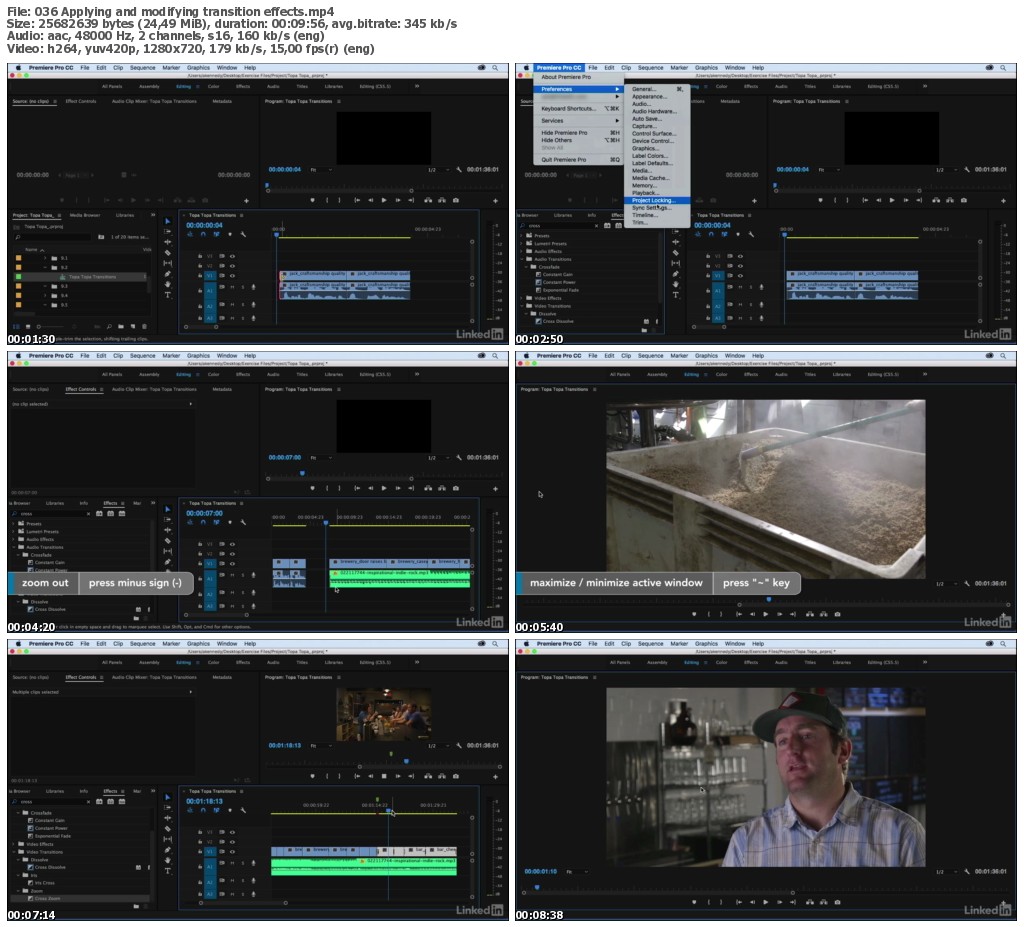1024x927 pixels.
Task: Open the Sequence menu in the 00:01:30 frame
Action: point(142,67)
